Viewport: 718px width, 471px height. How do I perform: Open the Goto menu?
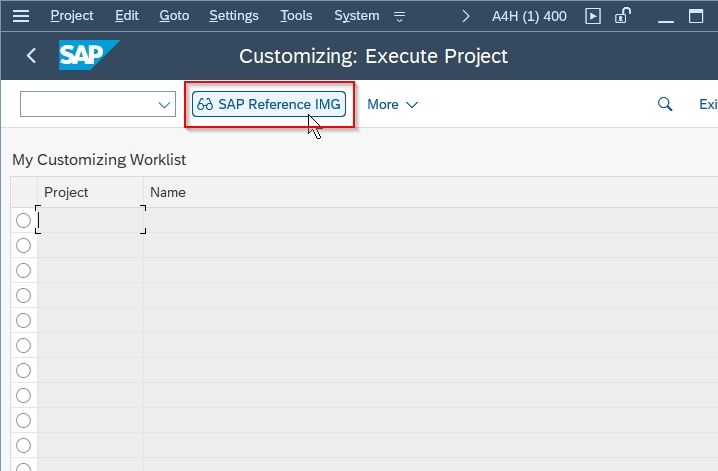[x=174, y=16]
